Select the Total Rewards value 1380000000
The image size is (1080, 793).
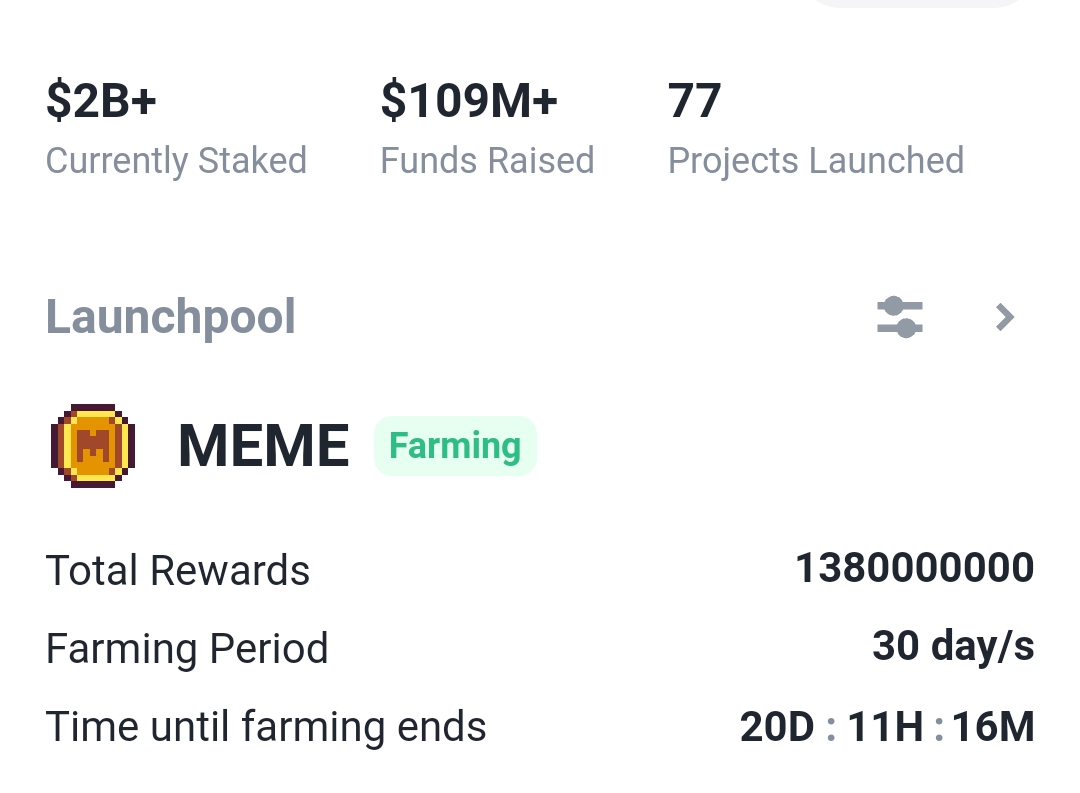point(914,567)
